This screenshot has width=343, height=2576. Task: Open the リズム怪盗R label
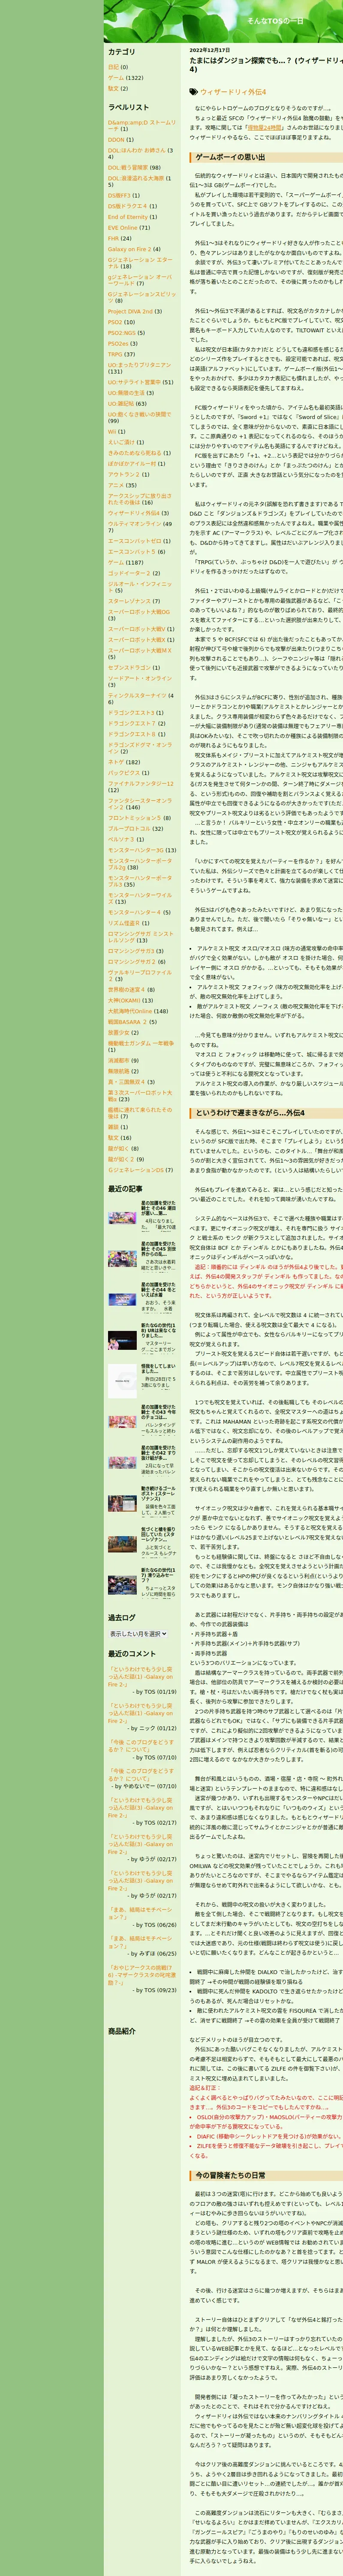(x=124, y=922)
